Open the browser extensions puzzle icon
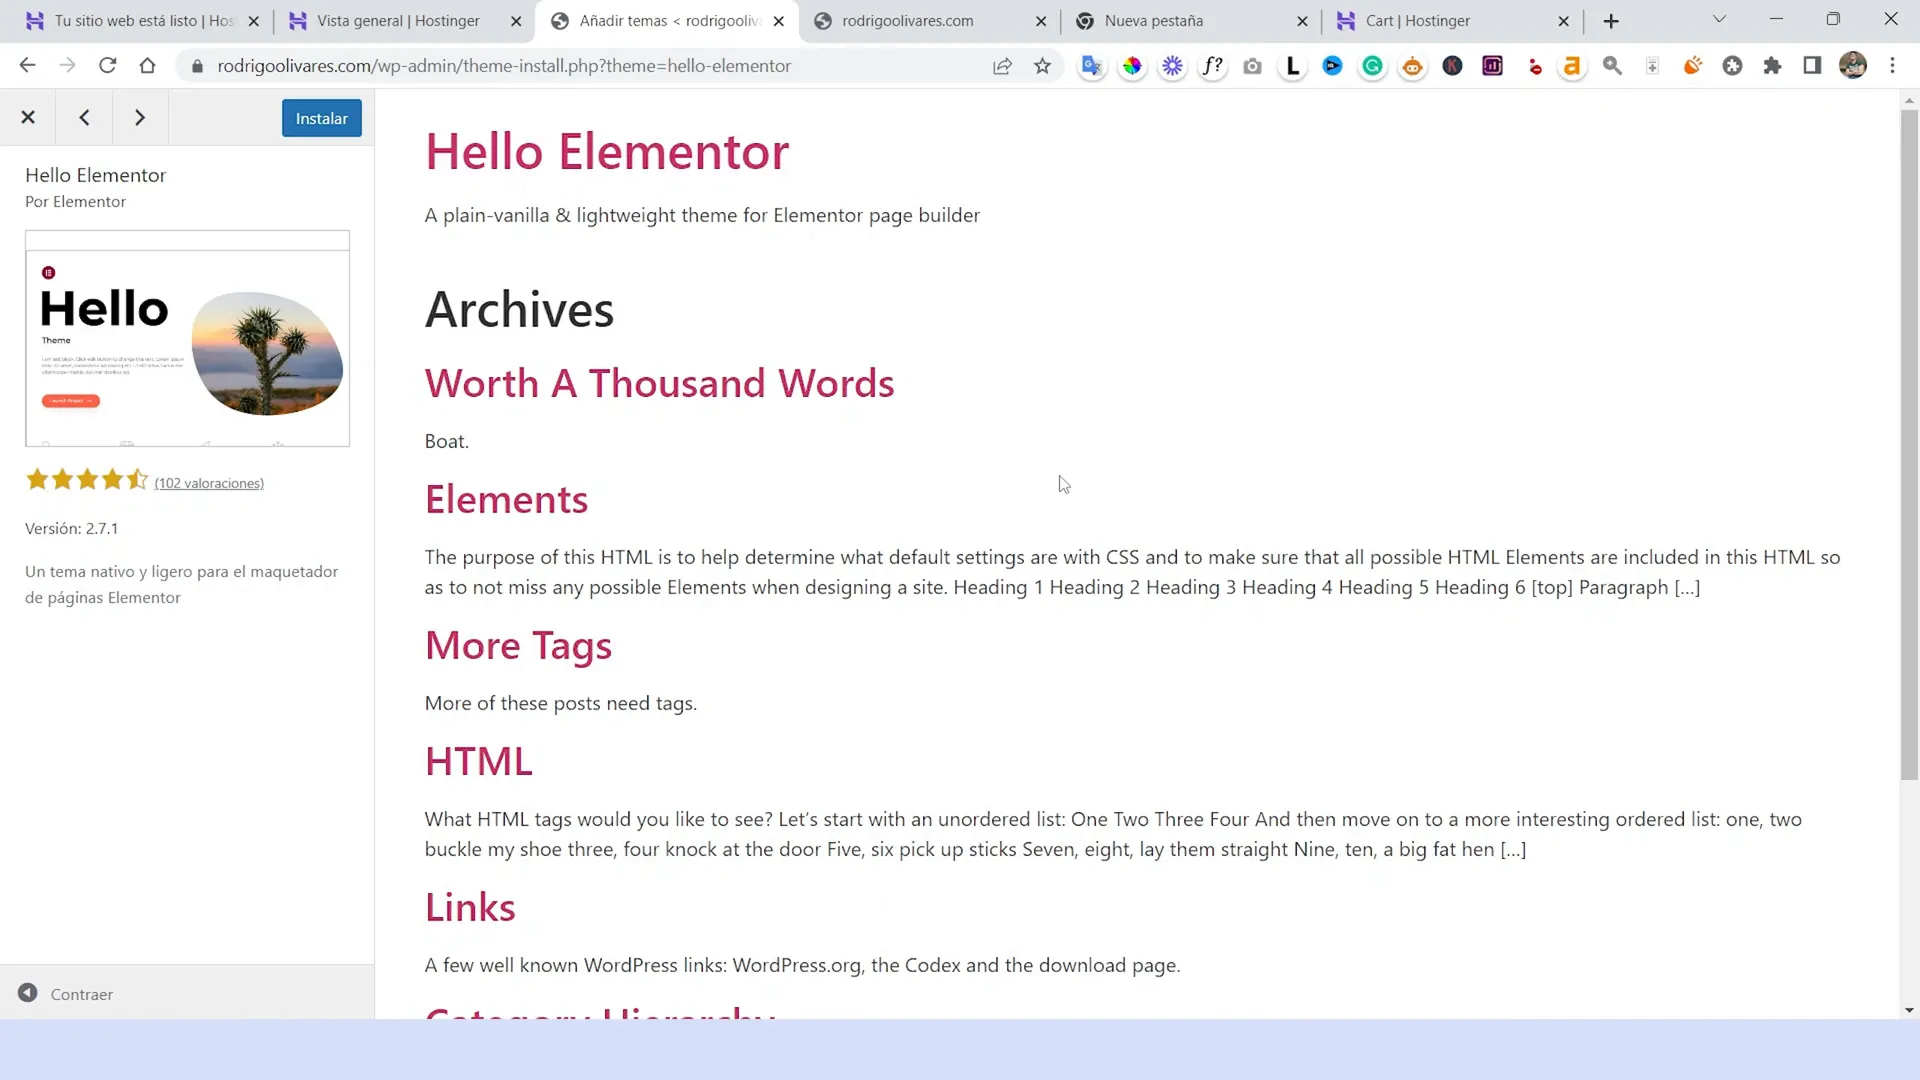This screenshot has height=1080, width=1920. (x=1773, y=66)
